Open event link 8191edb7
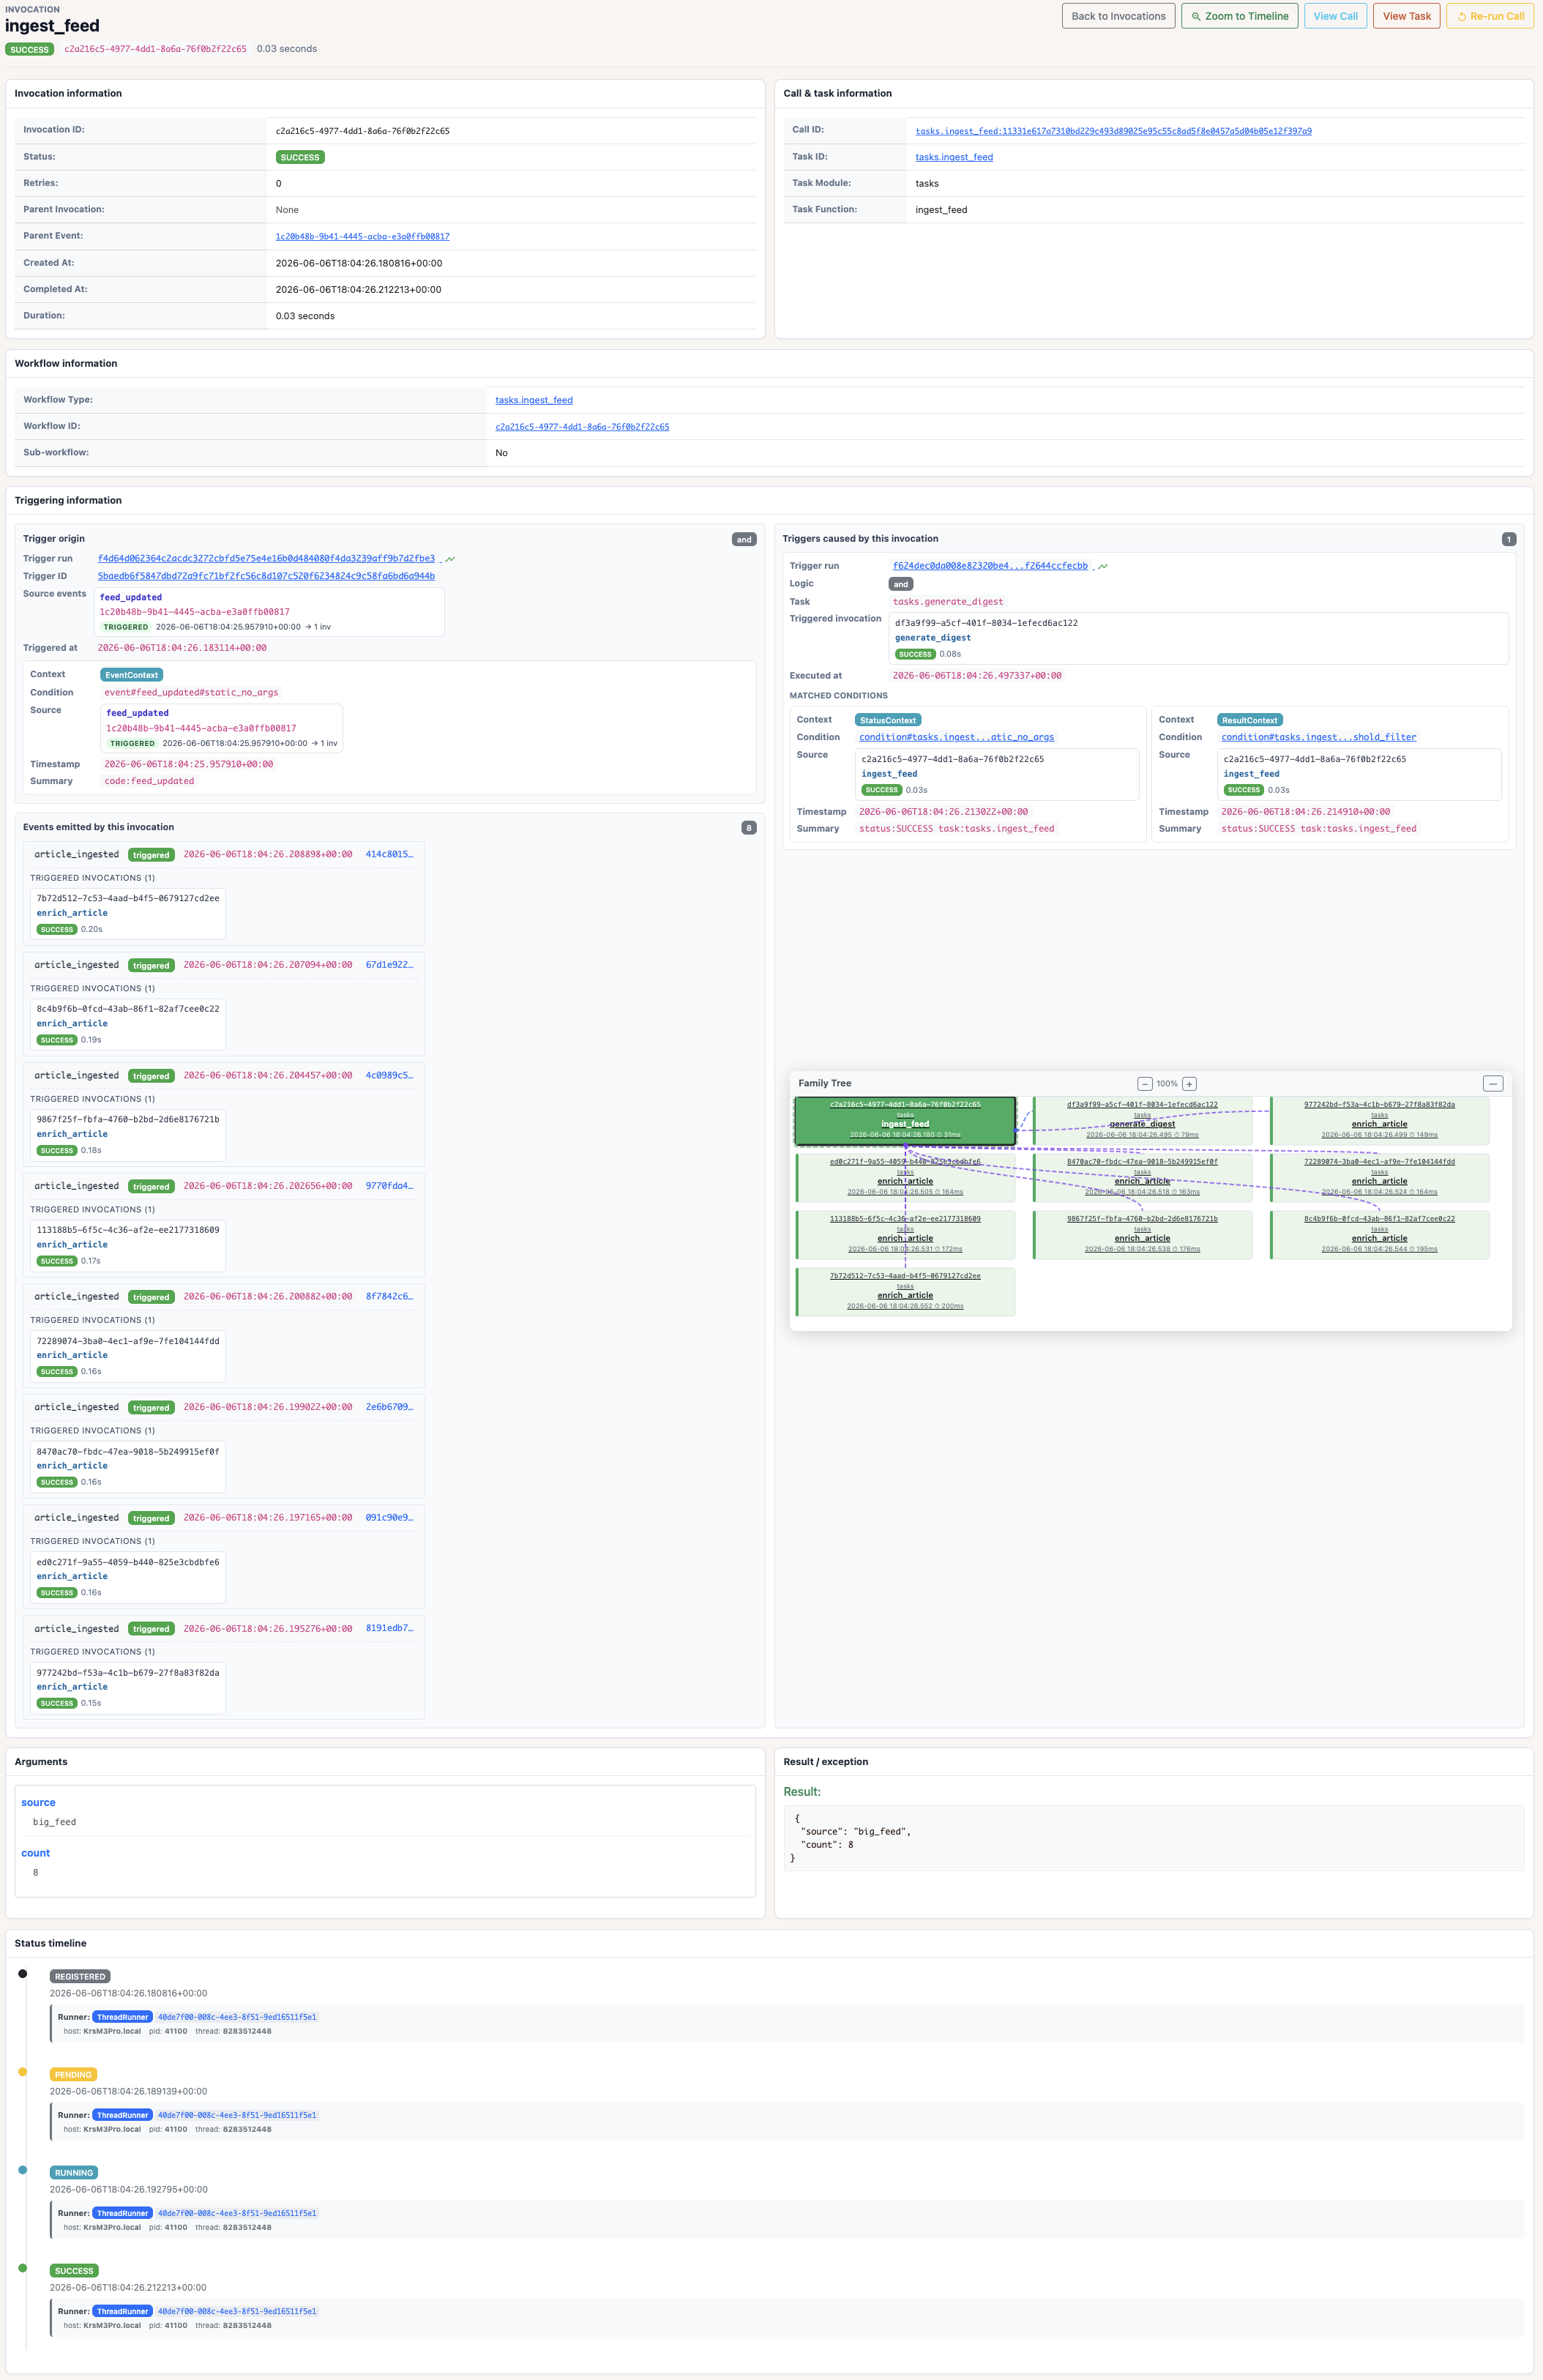 (x=389, y=1629)
